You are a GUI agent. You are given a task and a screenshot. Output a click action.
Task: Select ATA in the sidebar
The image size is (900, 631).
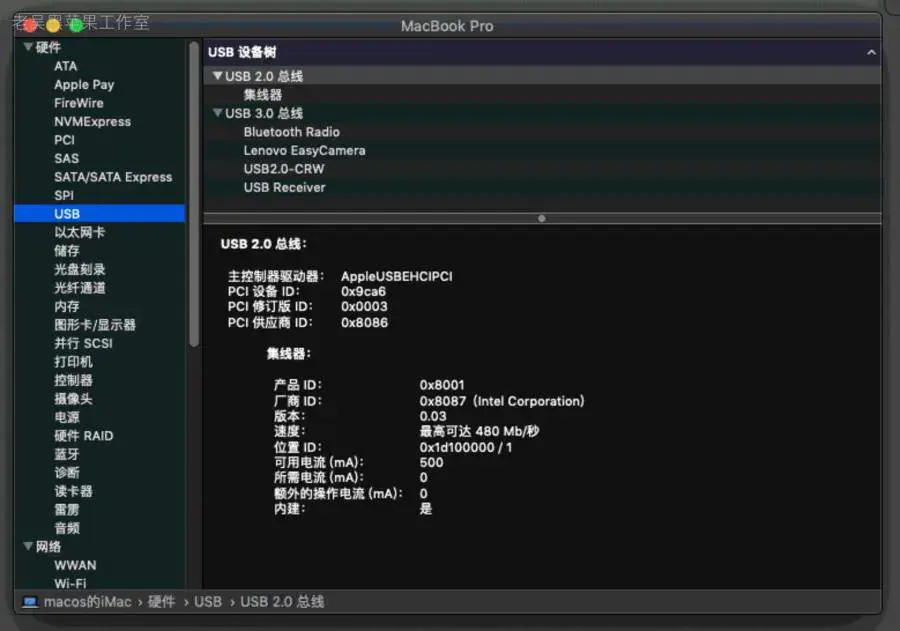pos(65,66)
